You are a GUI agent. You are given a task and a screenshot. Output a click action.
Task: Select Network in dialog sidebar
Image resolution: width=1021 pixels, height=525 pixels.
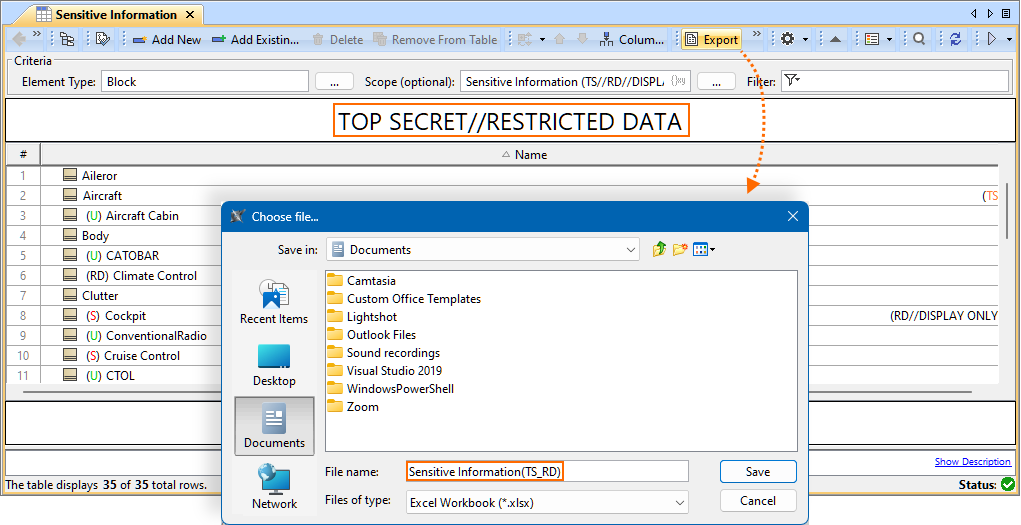click(274, 487)
